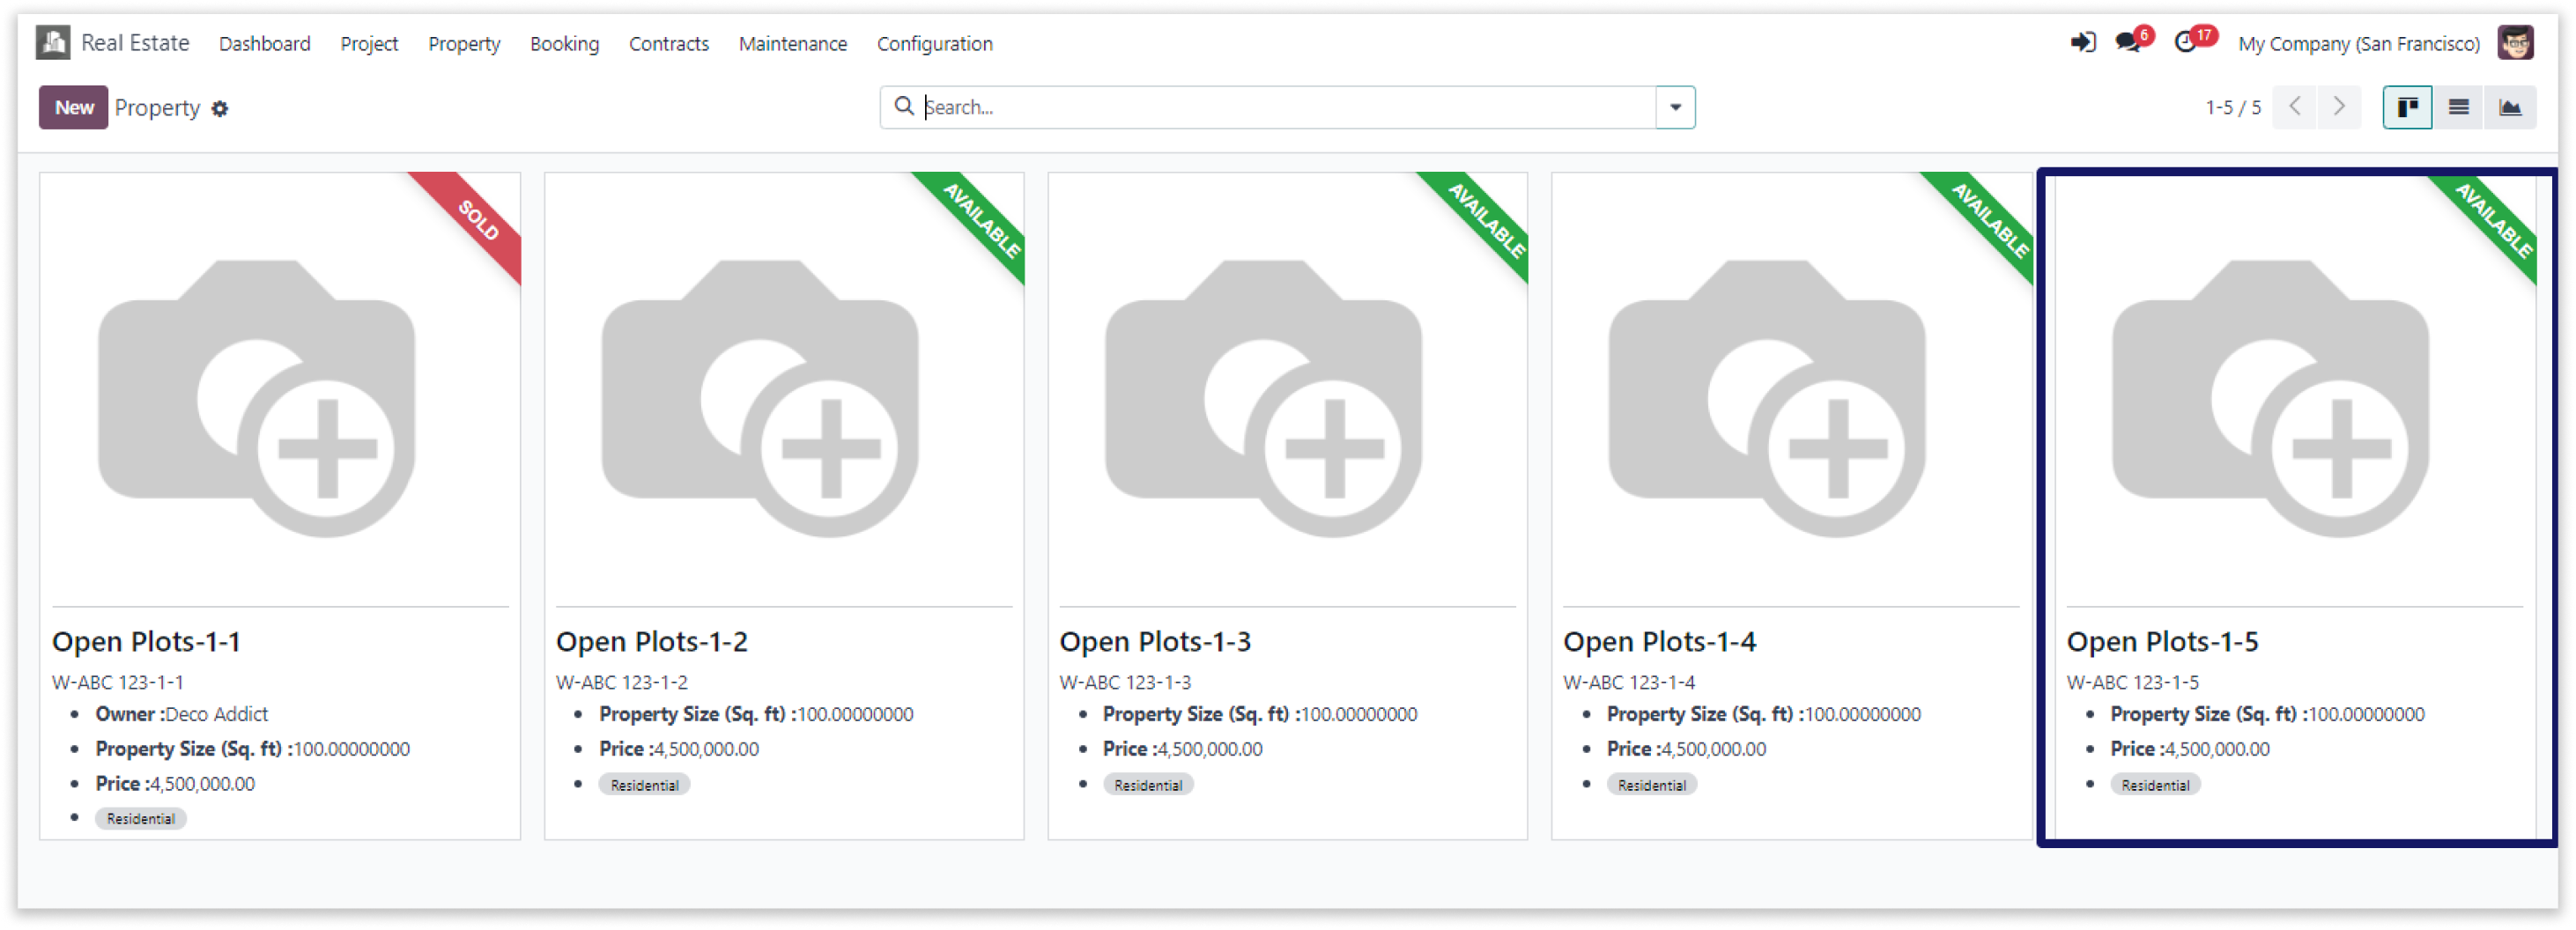2576x930 pixels.
Task: Click the New button
Action: (73, 107)
